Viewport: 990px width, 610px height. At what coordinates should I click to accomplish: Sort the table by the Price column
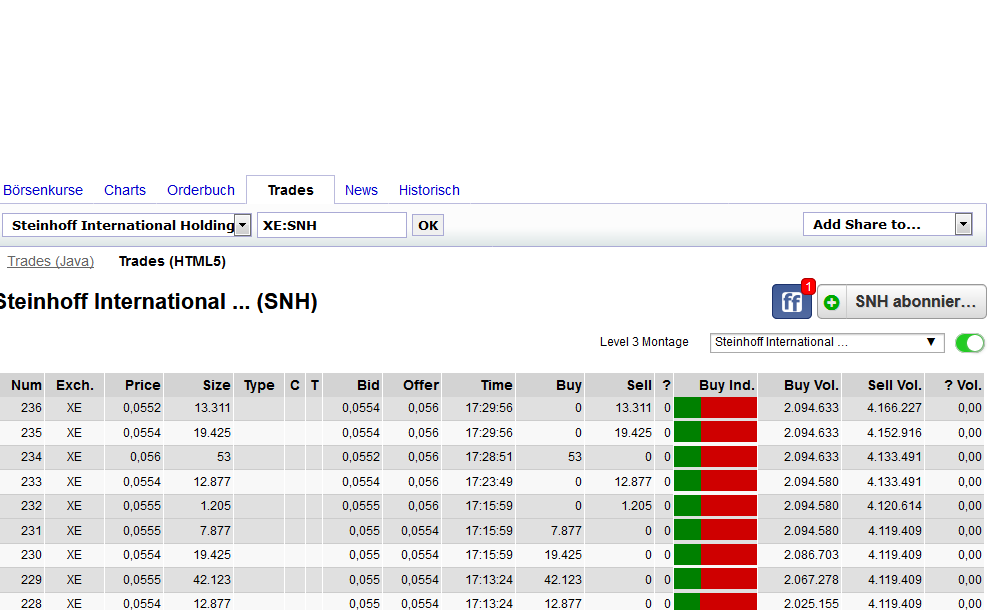pos(142,385)
